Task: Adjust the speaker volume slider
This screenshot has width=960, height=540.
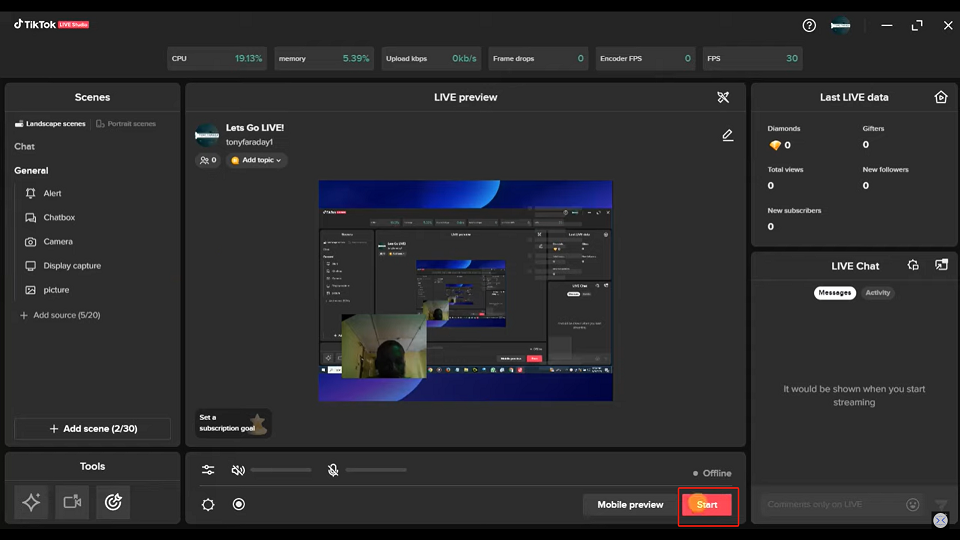Action: click(281, 470)
